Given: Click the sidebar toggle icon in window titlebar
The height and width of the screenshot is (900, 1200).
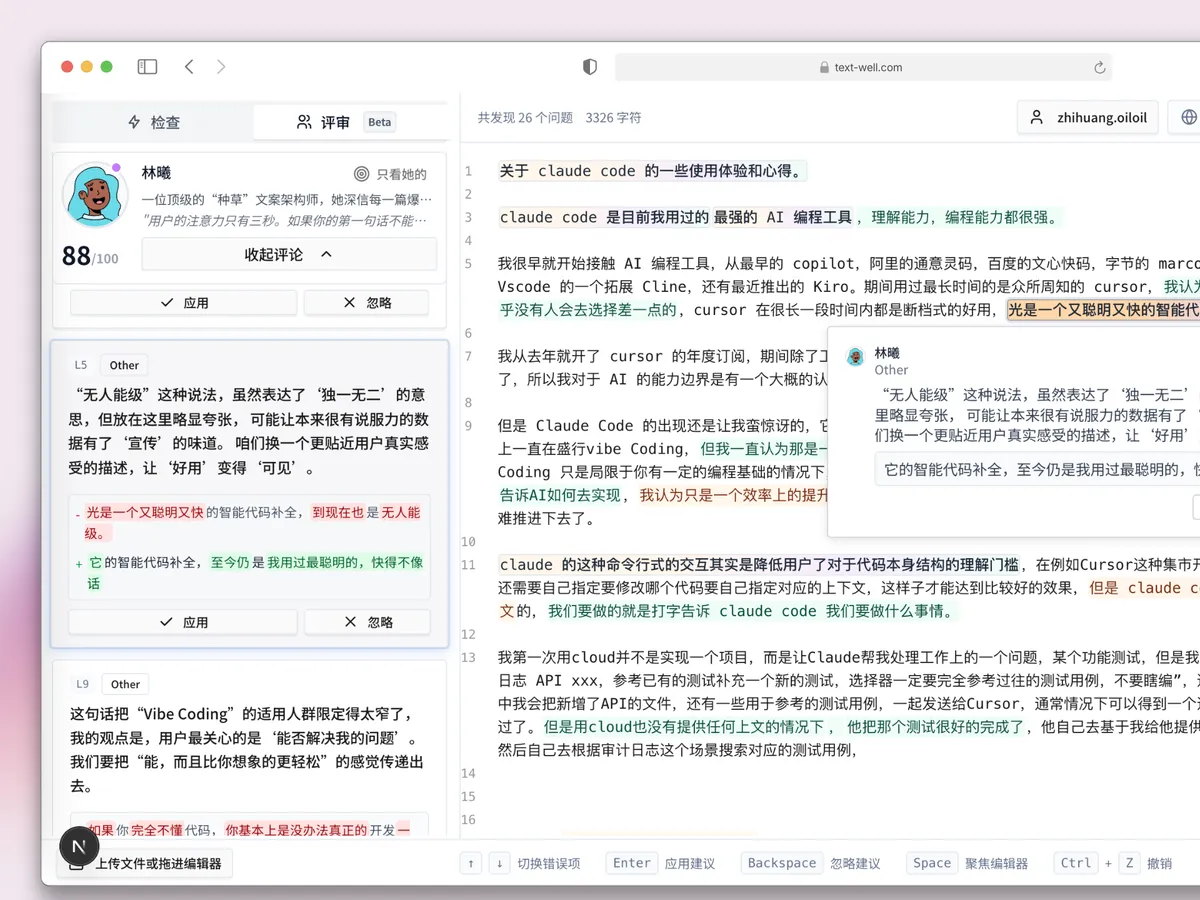Looking at the screenshot, I should pyautogui.click(x=147, y=66).
